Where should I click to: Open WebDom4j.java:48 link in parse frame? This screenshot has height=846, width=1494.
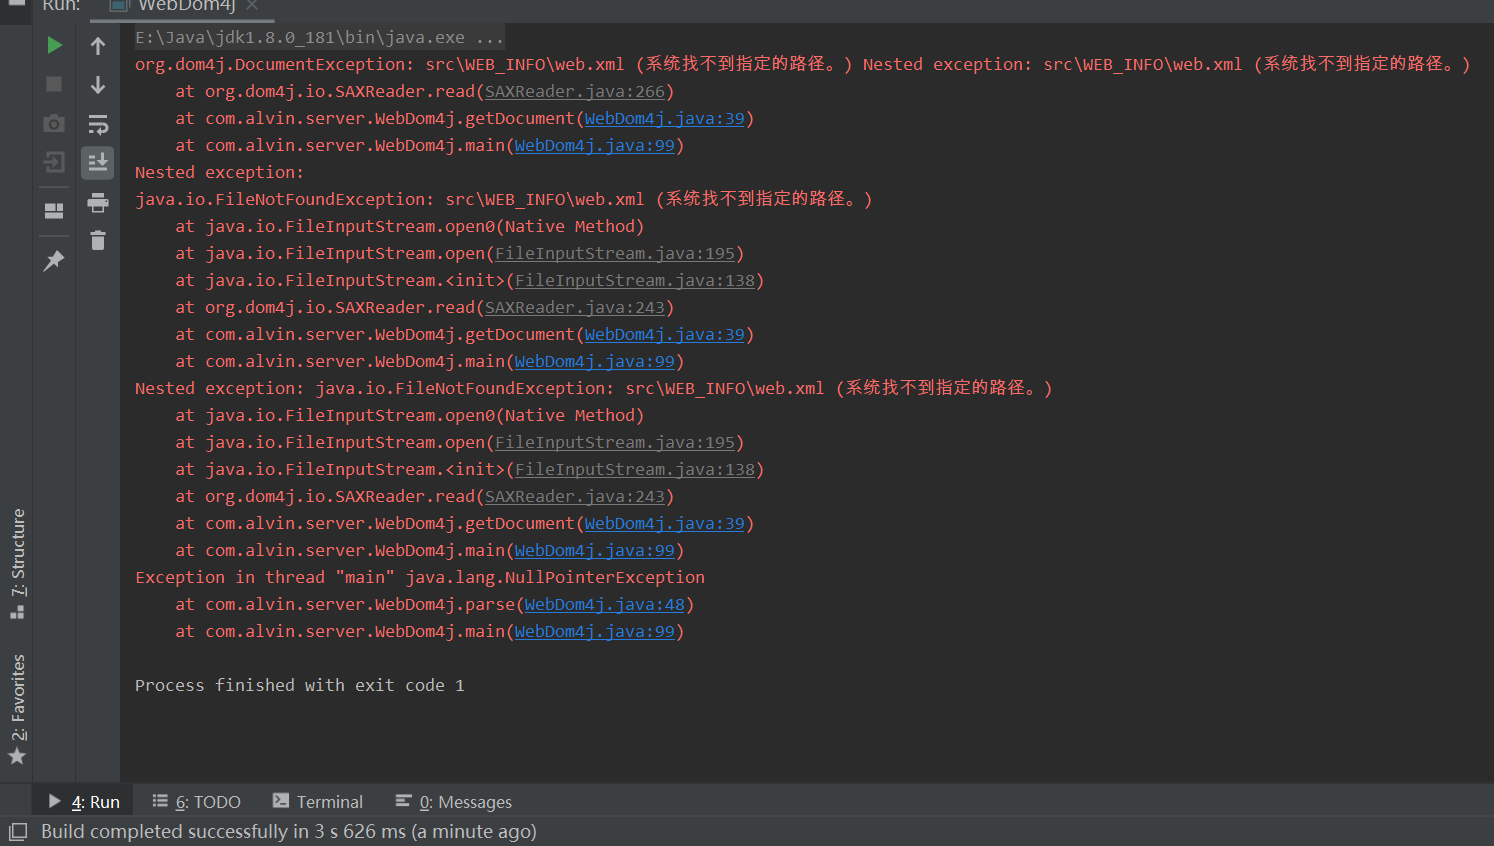tap(605, 604)
